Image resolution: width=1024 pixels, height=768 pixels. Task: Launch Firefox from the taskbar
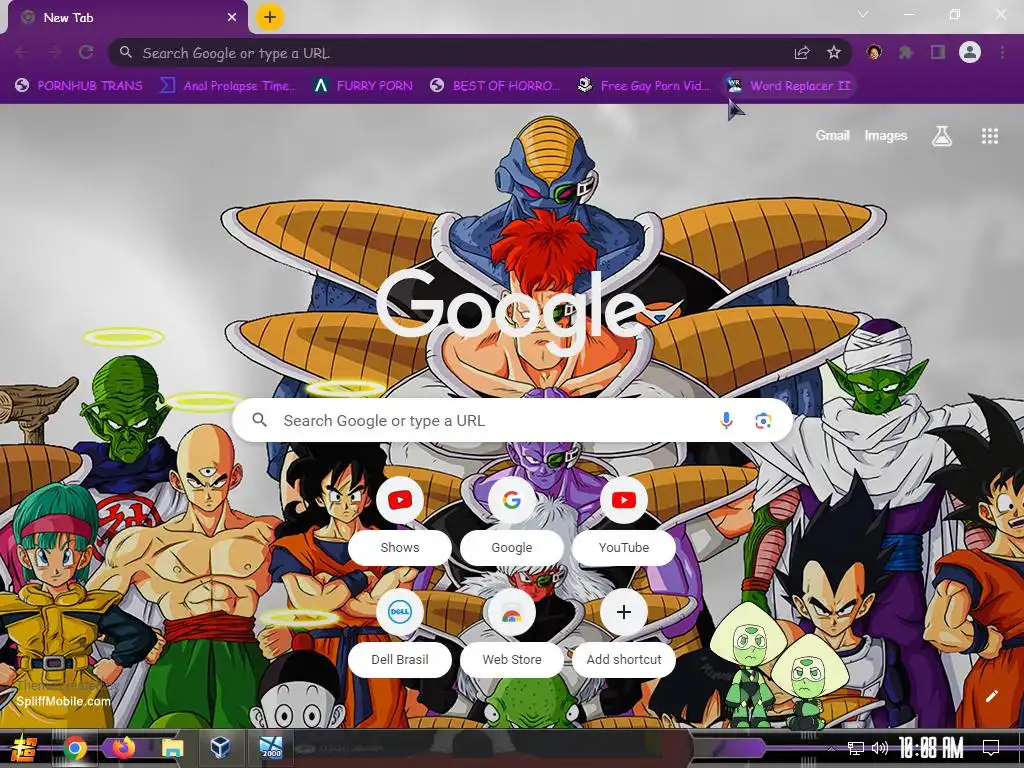123,748
